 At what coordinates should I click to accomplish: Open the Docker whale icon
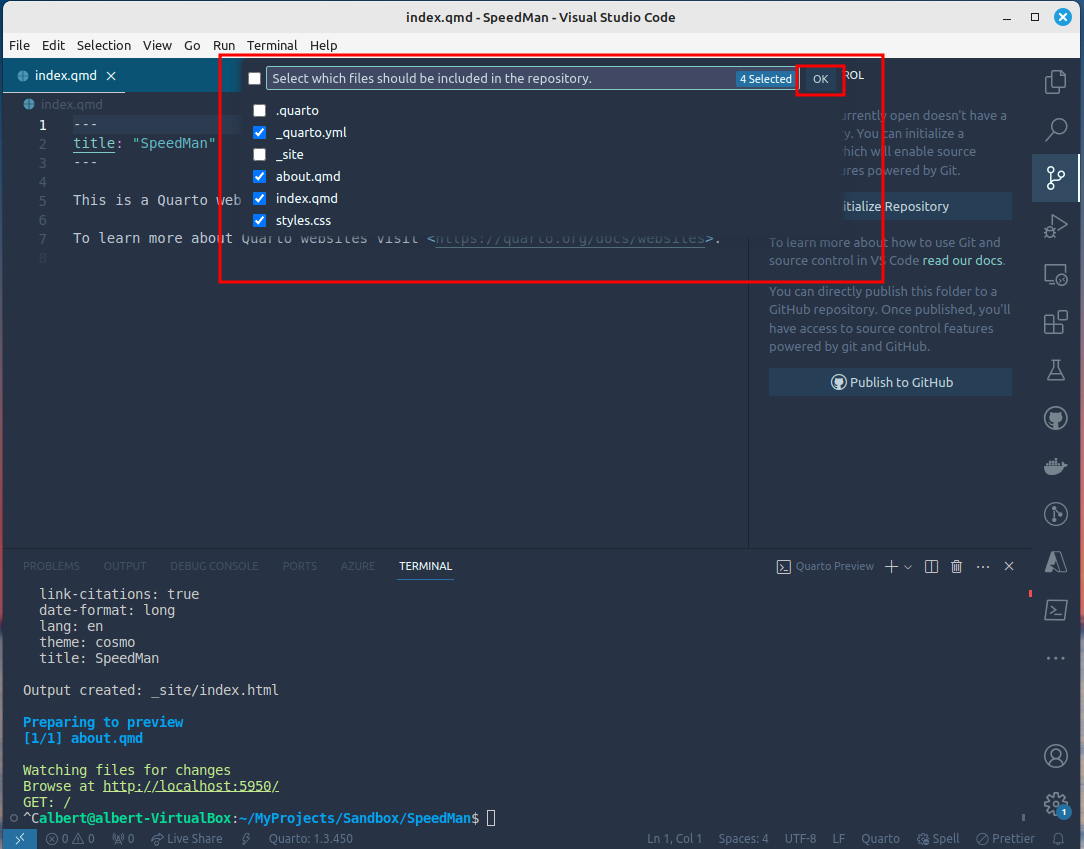pyautogui.click(x=1056, y=467)
